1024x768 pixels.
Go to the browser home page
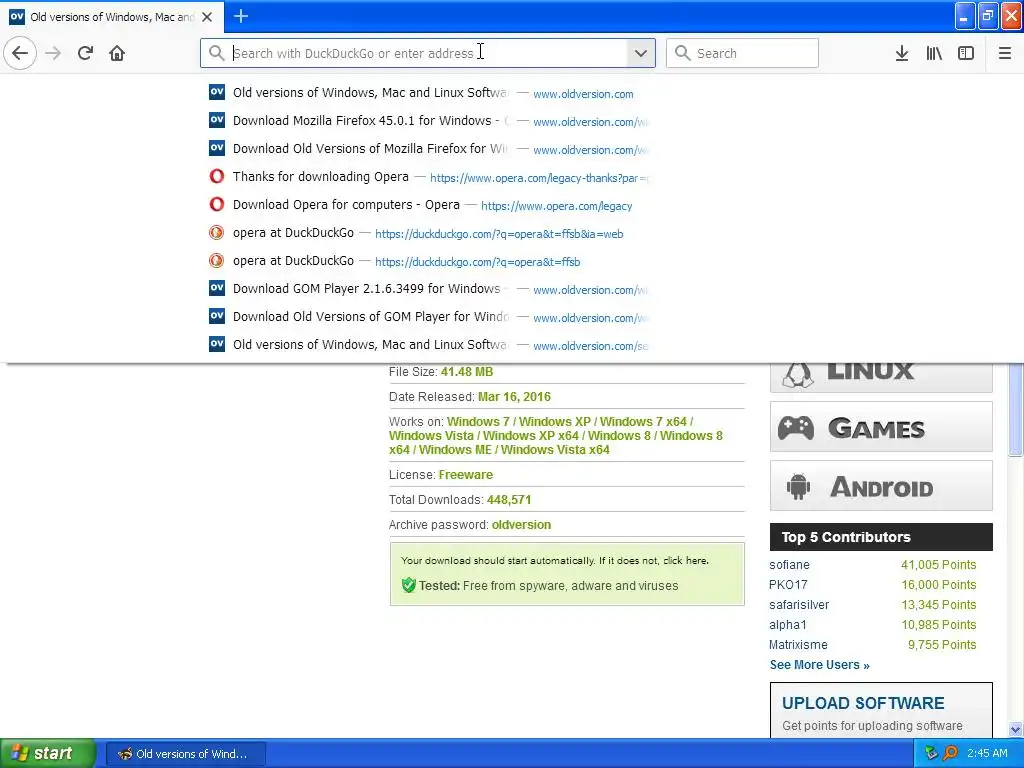tap(117, 53)
